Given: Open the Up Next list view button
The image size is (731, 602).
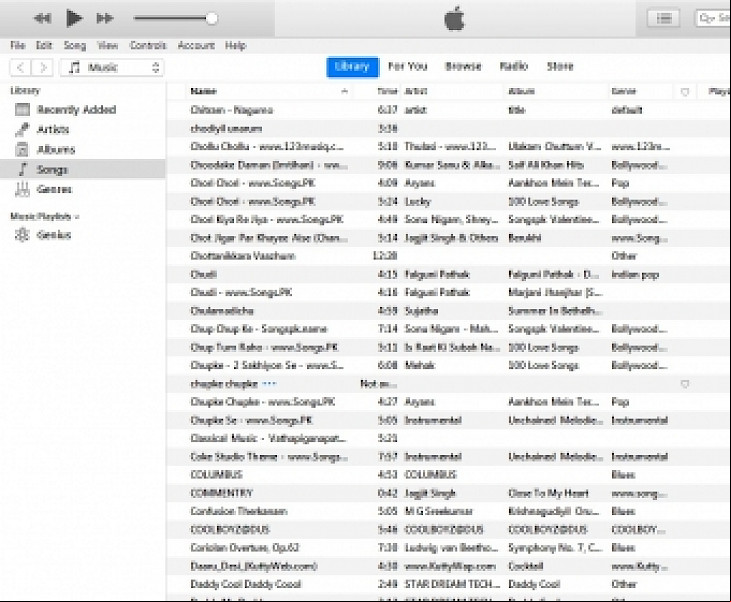Looking at the screenshot, I should click(x=663, y=18).
